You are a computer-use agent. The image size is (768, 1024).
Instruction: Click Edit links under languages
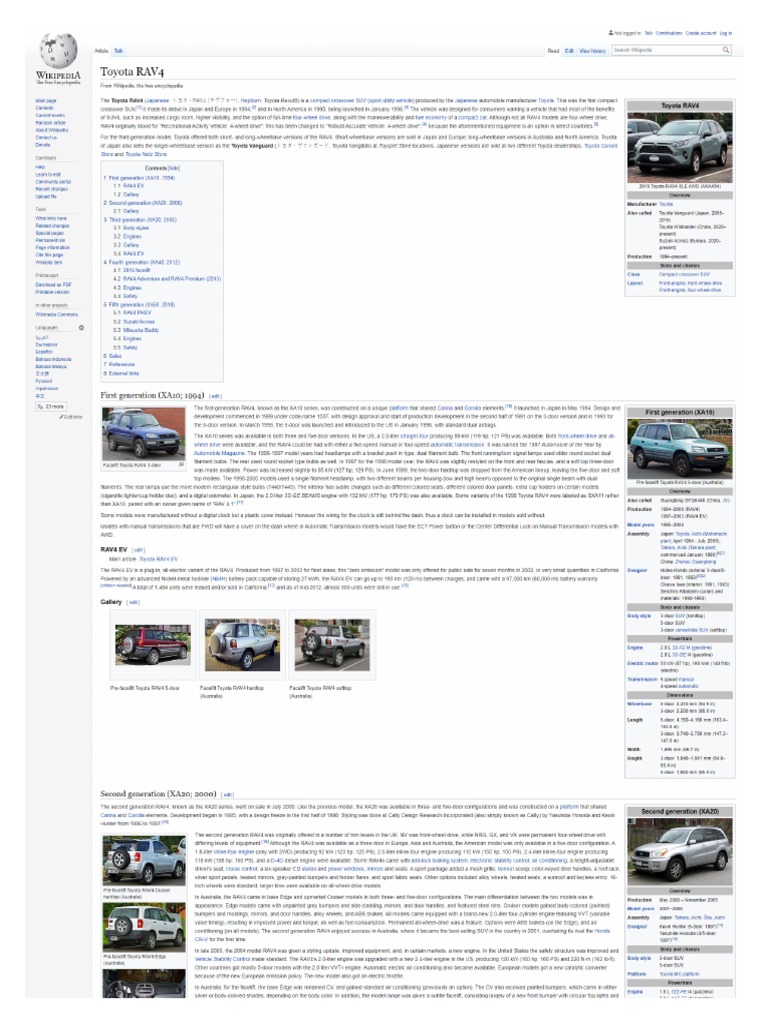(x=72, y=417)
